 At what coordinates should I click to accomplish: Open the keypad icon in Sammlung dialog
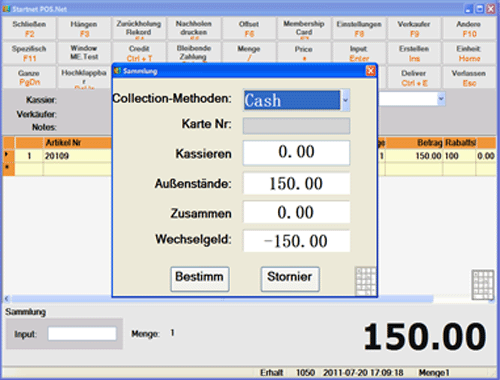[366, 281]
